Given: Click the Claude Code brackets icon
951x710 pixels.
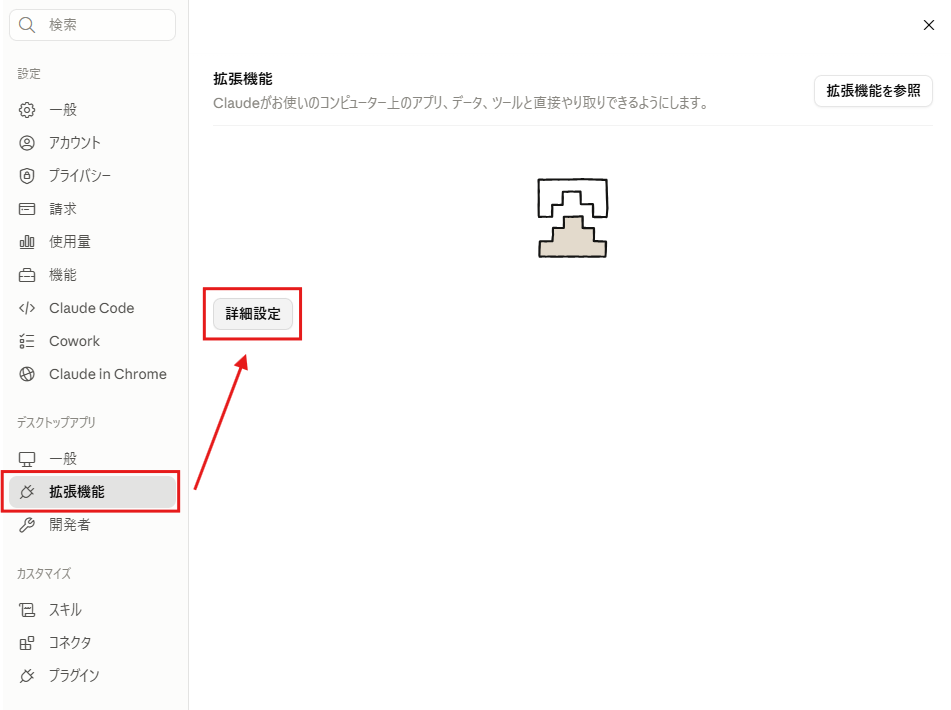Looking at the screenshot, I should [27, 308].
